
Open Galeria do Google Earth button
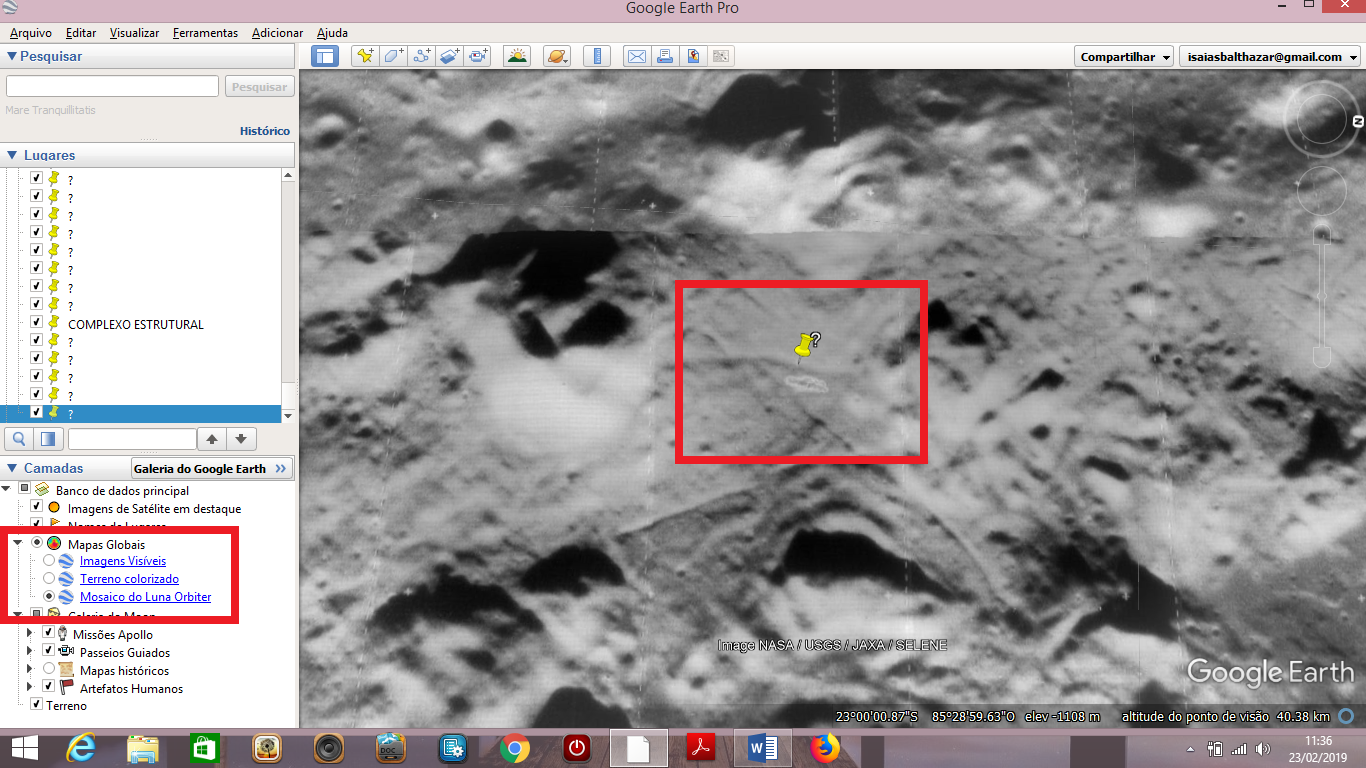210,468
